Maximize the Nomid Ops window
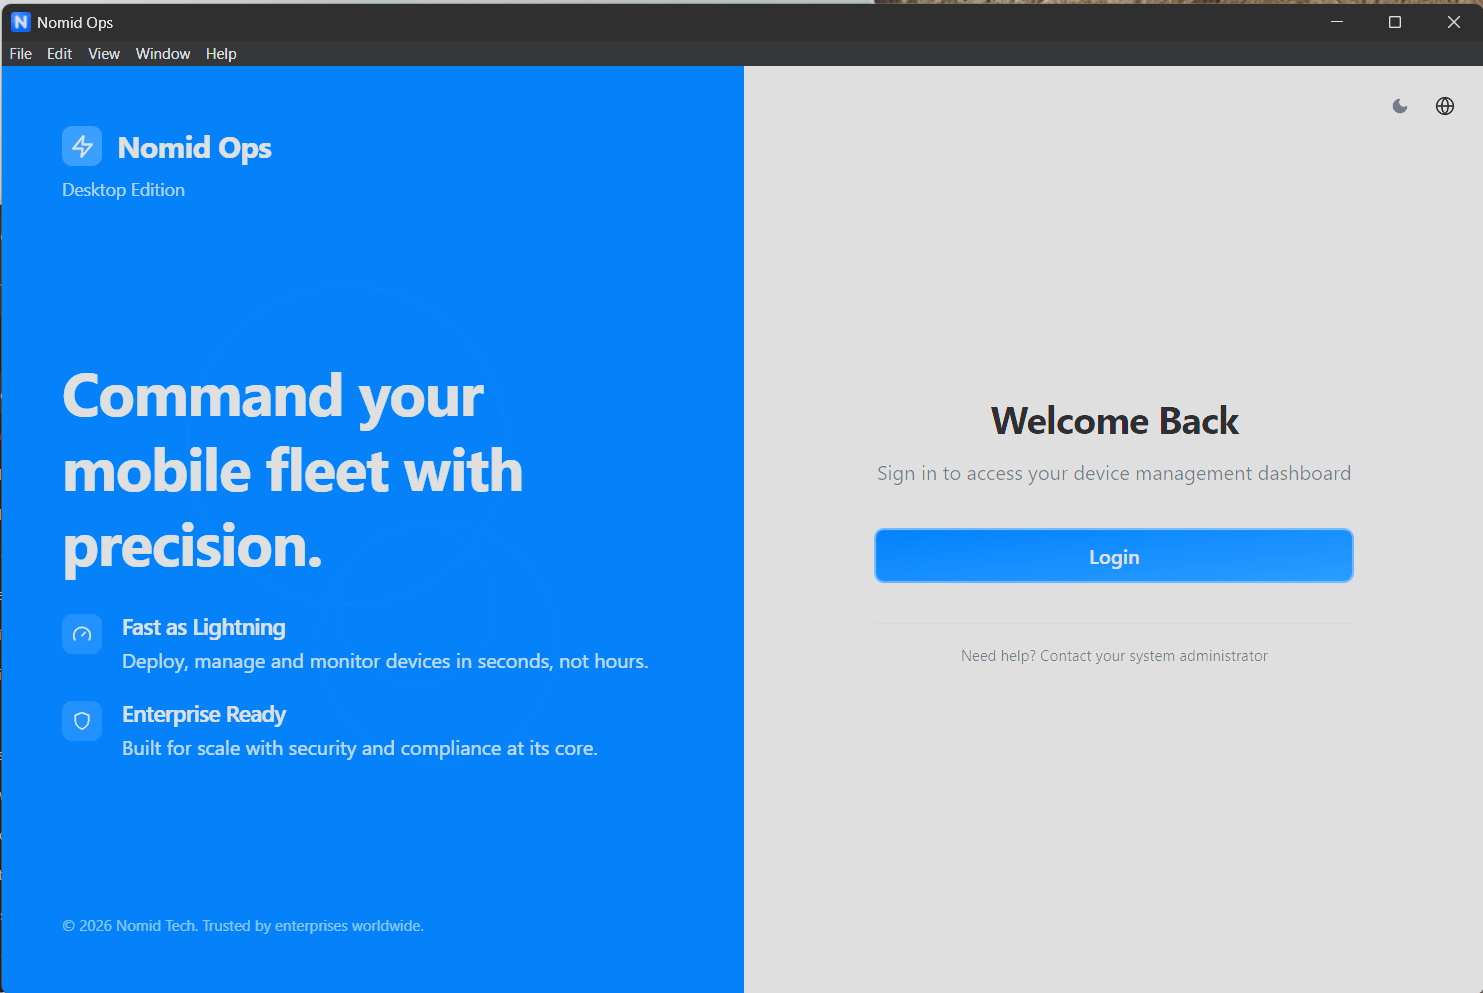The width and height of the screenshot is (1483, 993). [x=1395, y=22]
